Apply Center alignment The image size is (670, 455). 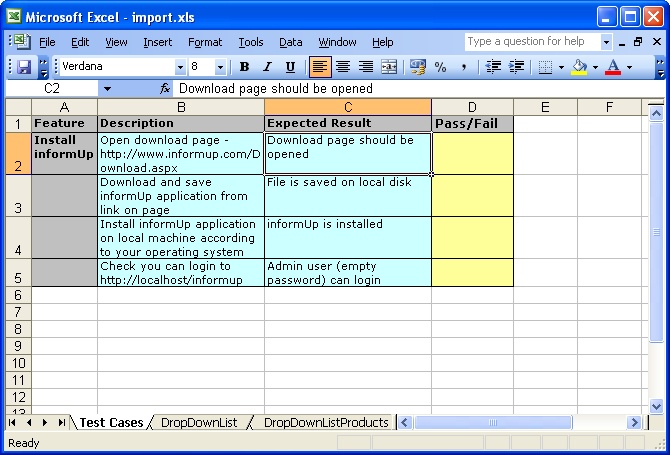click(x=343, y=67)
